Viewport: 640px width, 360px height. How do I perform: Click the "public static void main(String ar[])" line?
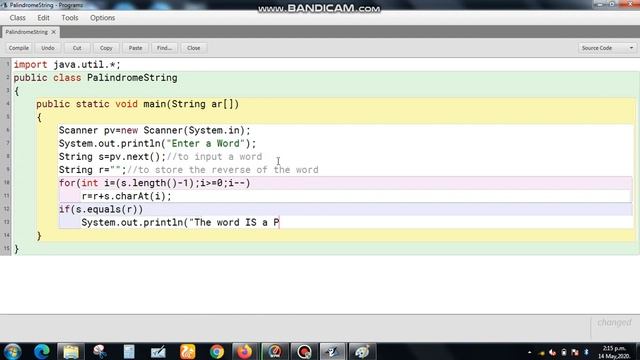(x=138, y=104)
